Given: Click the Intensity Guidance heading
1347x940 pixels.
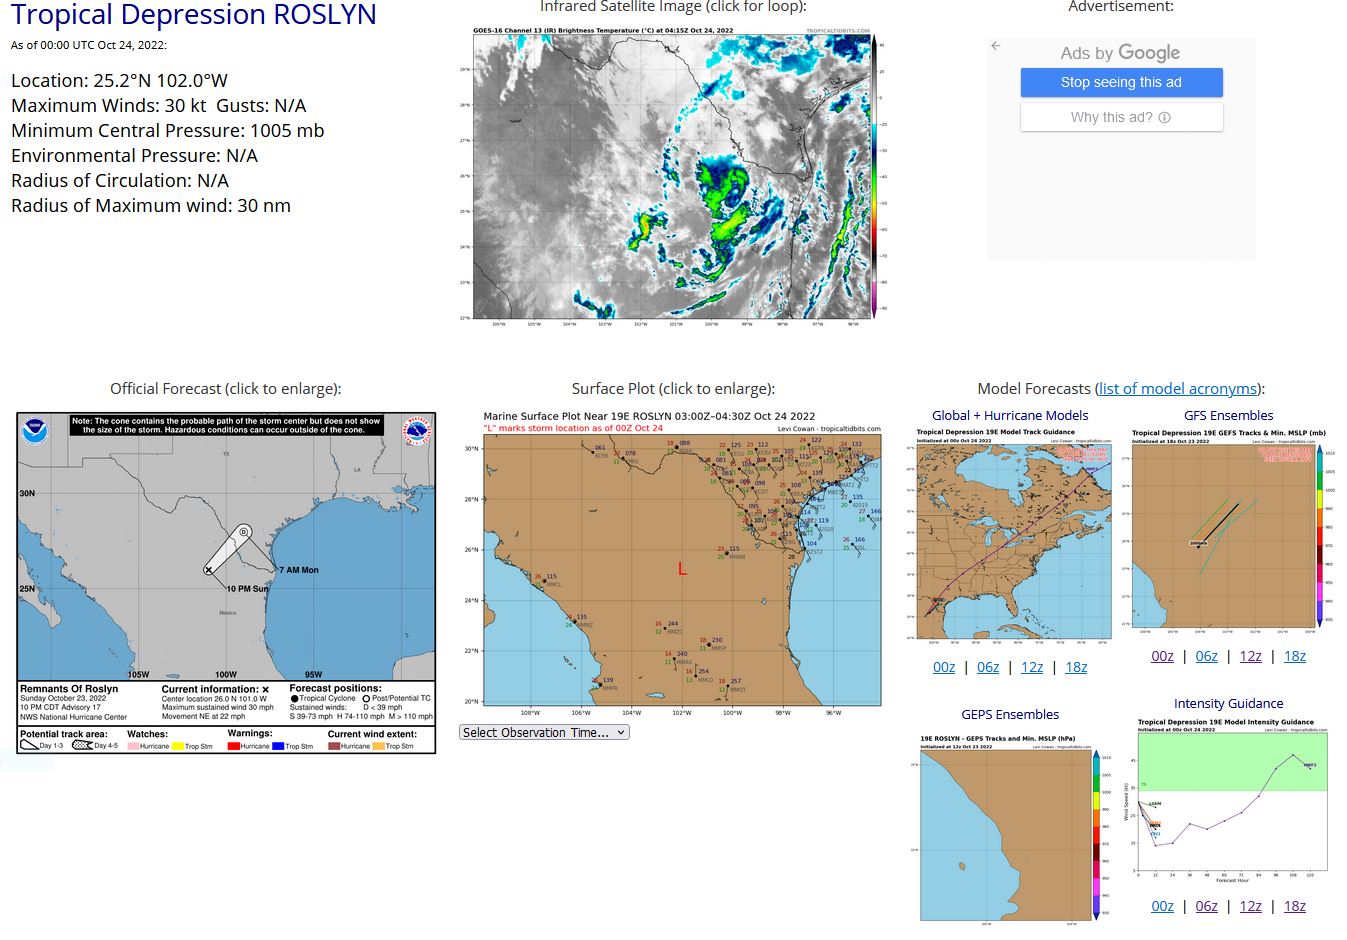Looking at the screenshot, I should tap(1228, 703).
